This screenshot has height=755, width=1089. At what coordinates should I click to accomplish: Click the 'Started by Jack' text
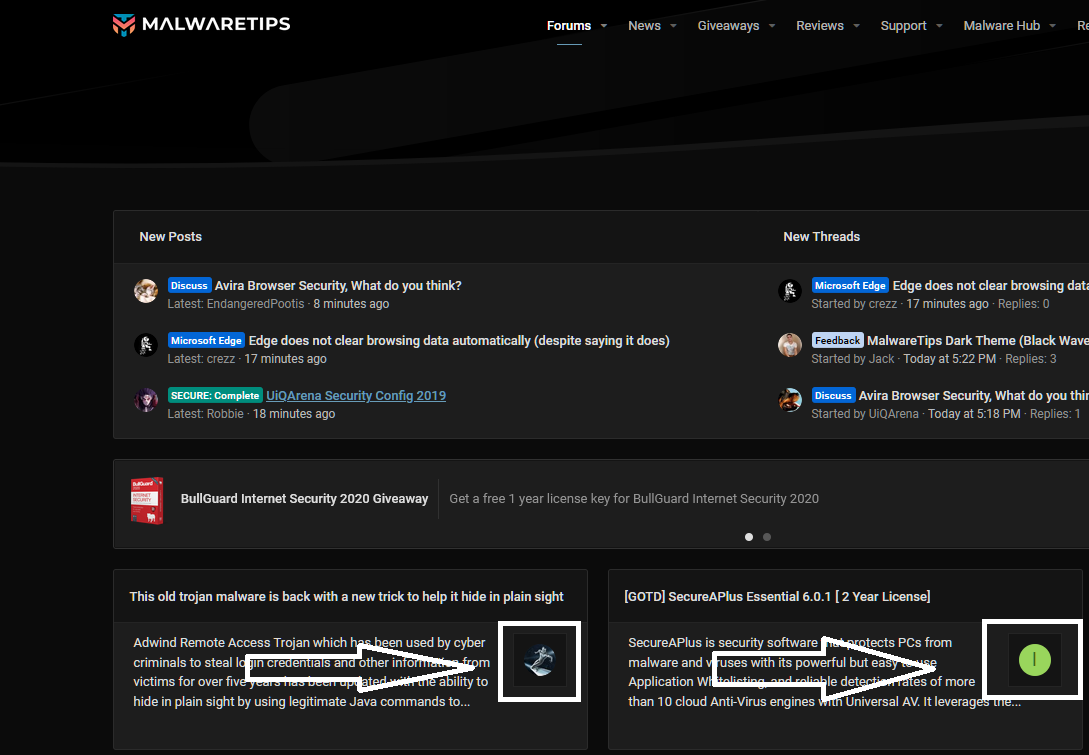[x=853, y=359]
